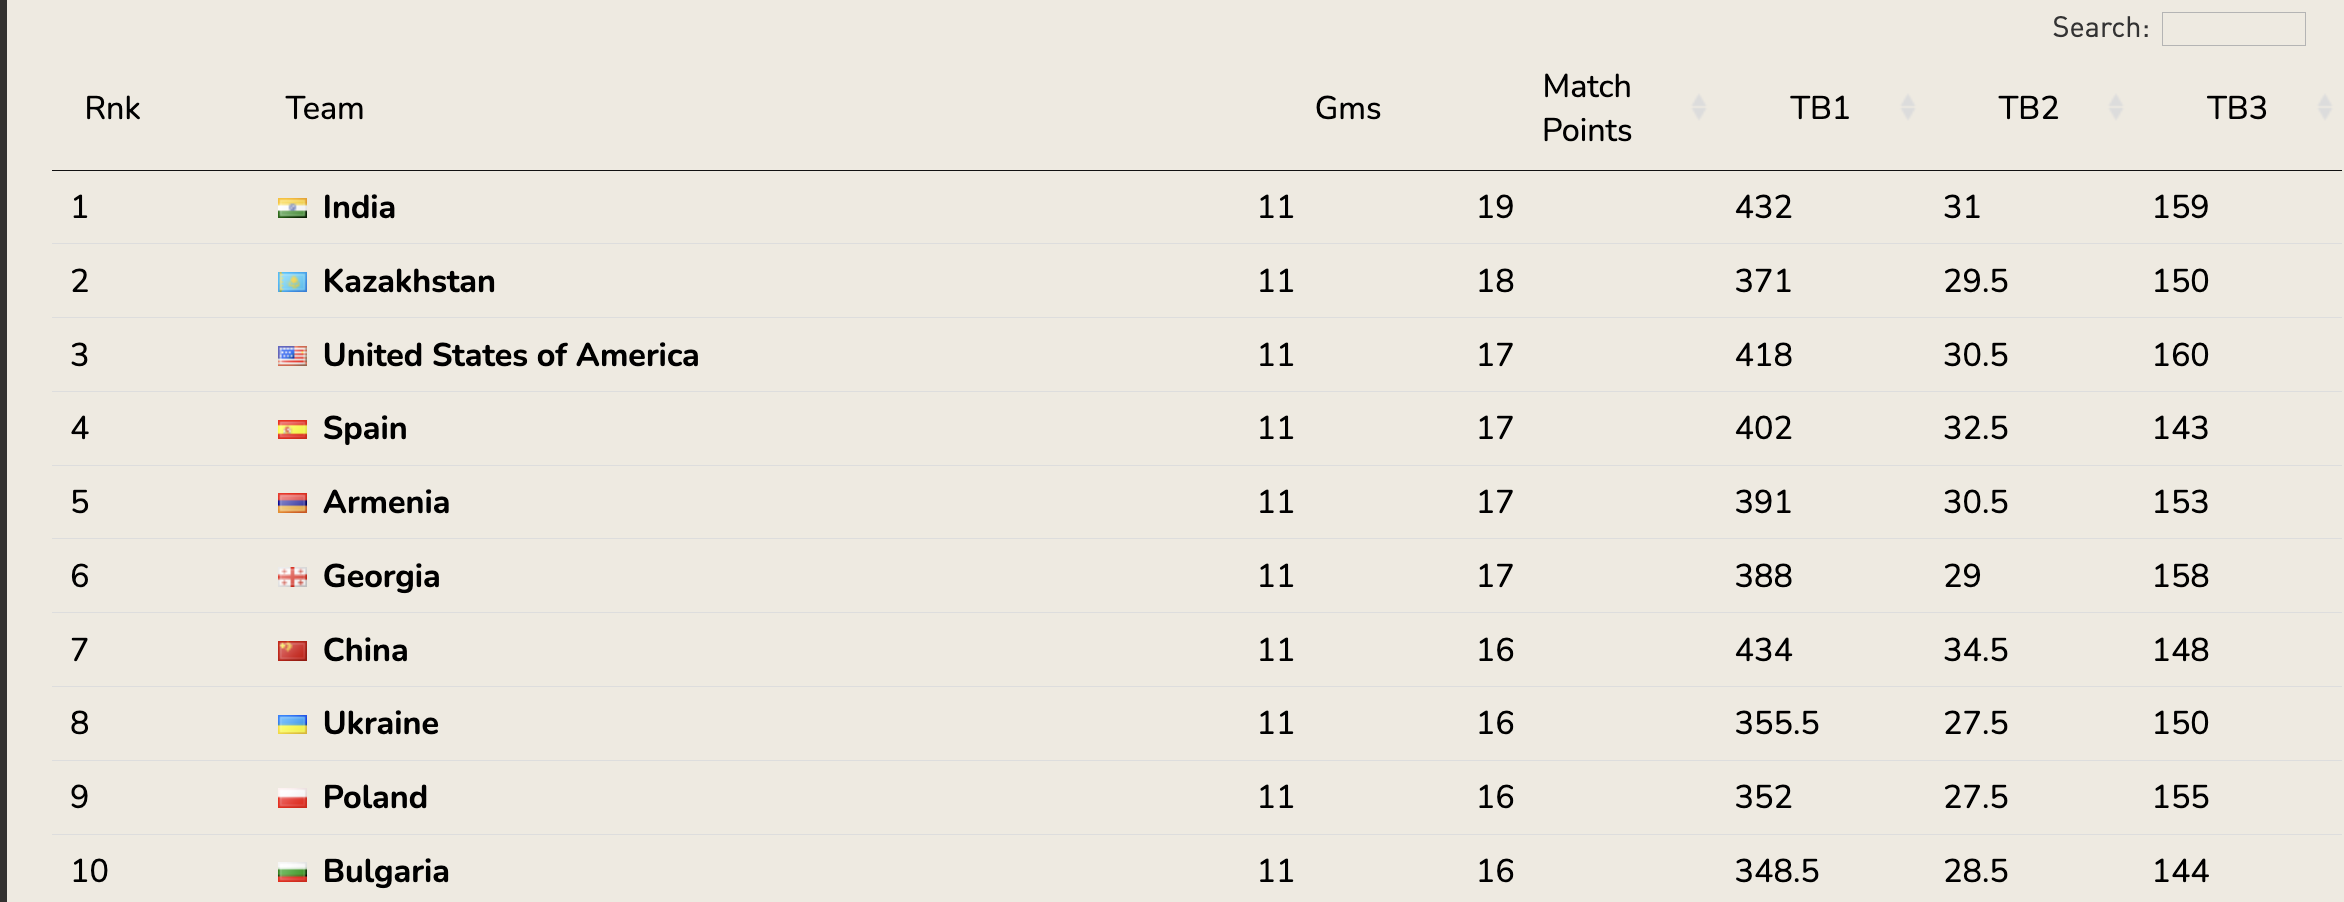Image resolution: width=2344 pixels, height=902 pixels.
Task: Click the Spain flag icon
Action: point(292,429)
